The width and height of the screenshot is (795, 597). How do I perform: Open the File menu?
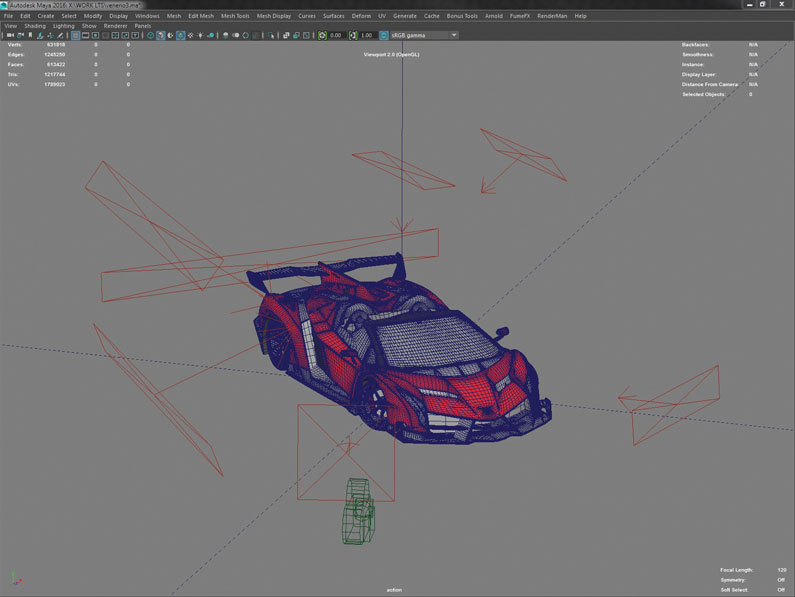click(x=9, y=16)
